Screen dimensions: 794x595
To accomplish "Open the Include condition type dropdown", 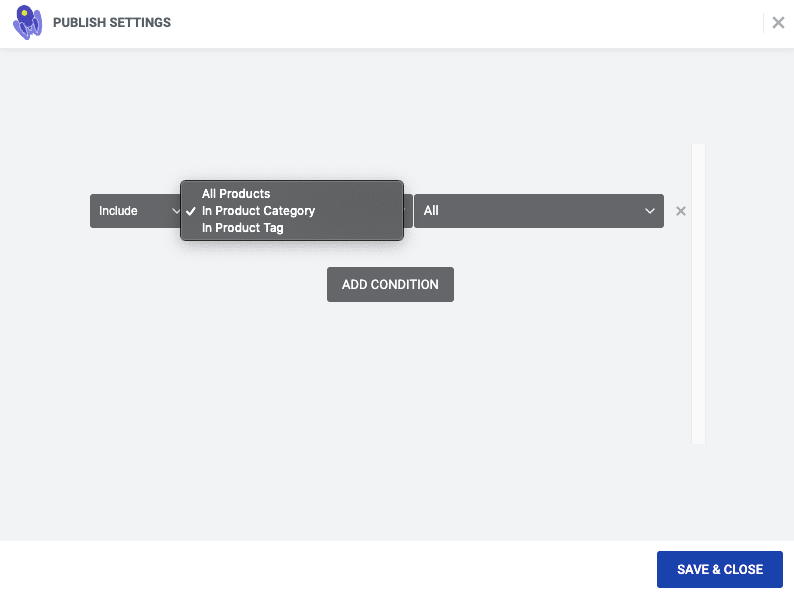I will point(135,211).
